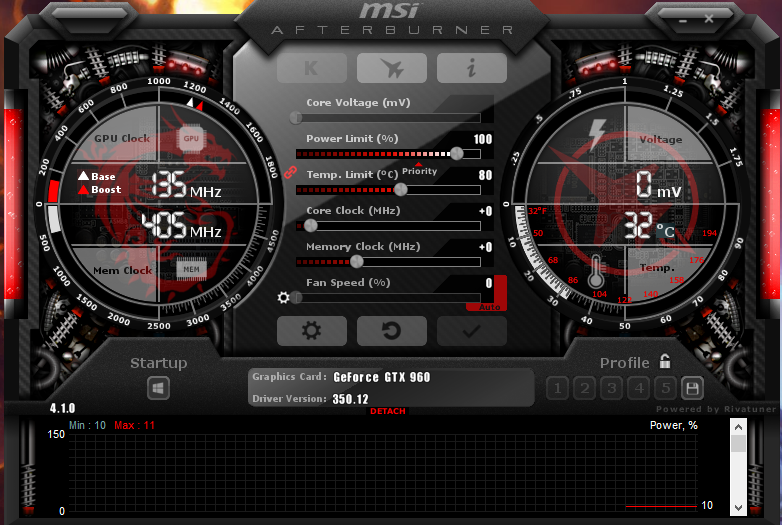Click the Power, % graph label
The width and height of the screenshot is (782, 525).
tap(674, 425)
